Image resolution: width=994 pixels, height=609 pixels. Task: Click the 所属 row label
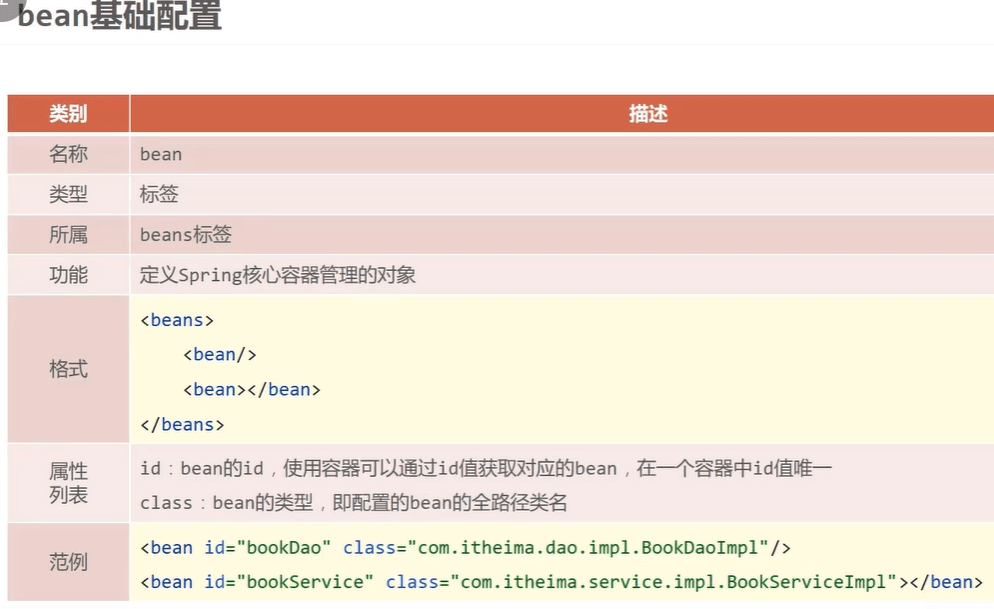[68, 234]
